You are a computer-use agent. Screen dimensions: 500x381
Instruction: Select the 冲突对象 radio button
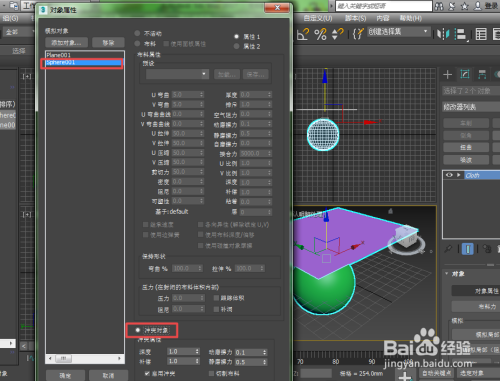coord(138,330)
